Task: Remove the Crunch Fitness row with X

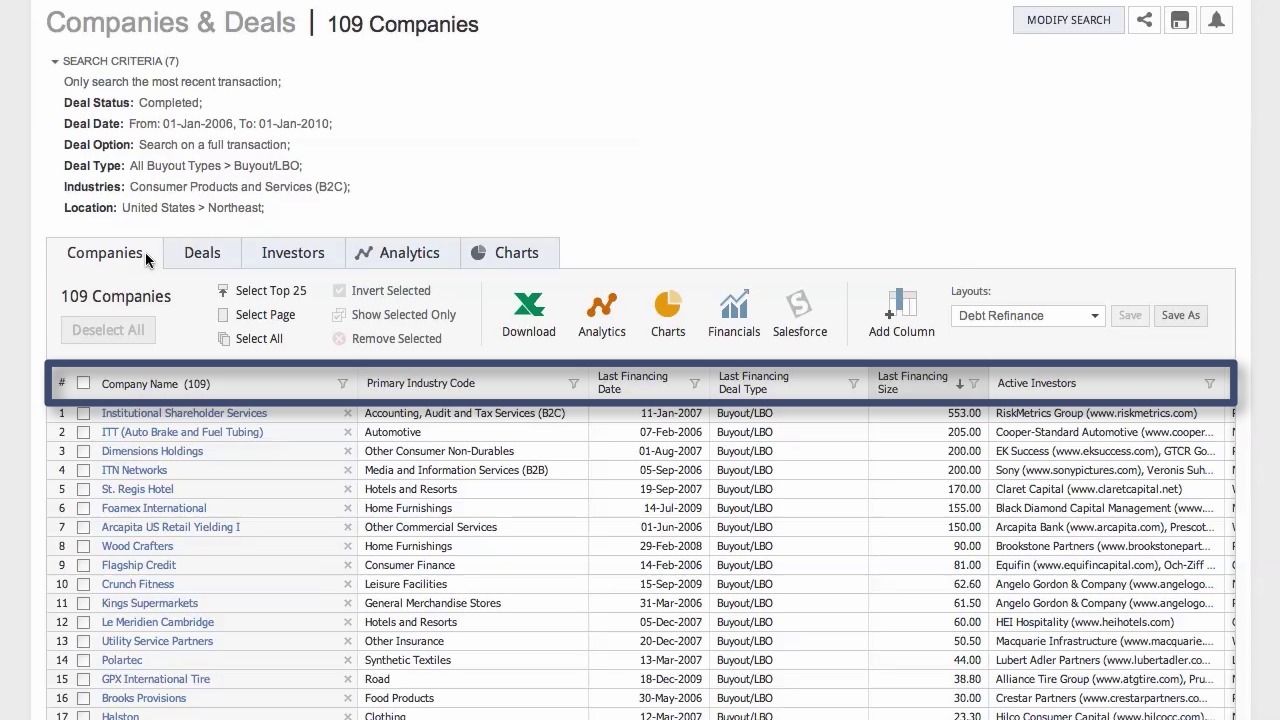Action: tap(348, 584)
